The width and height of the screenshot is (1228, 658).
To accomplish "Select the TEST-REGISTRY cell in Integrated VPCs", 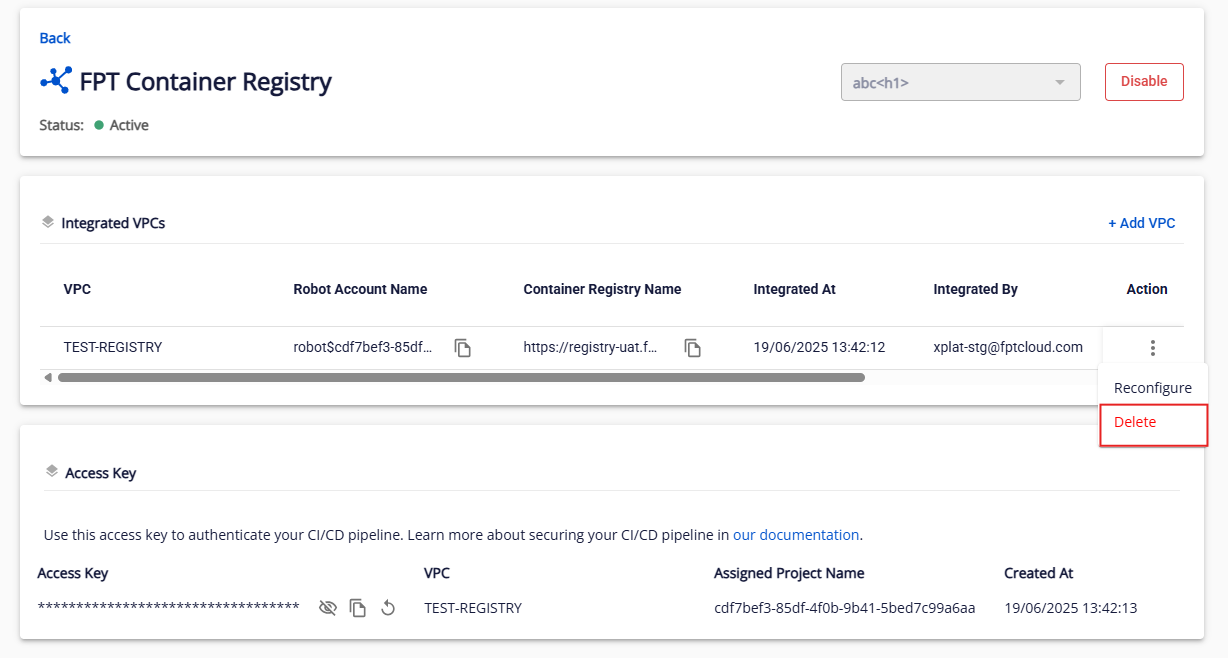I will tap(113, 347).
